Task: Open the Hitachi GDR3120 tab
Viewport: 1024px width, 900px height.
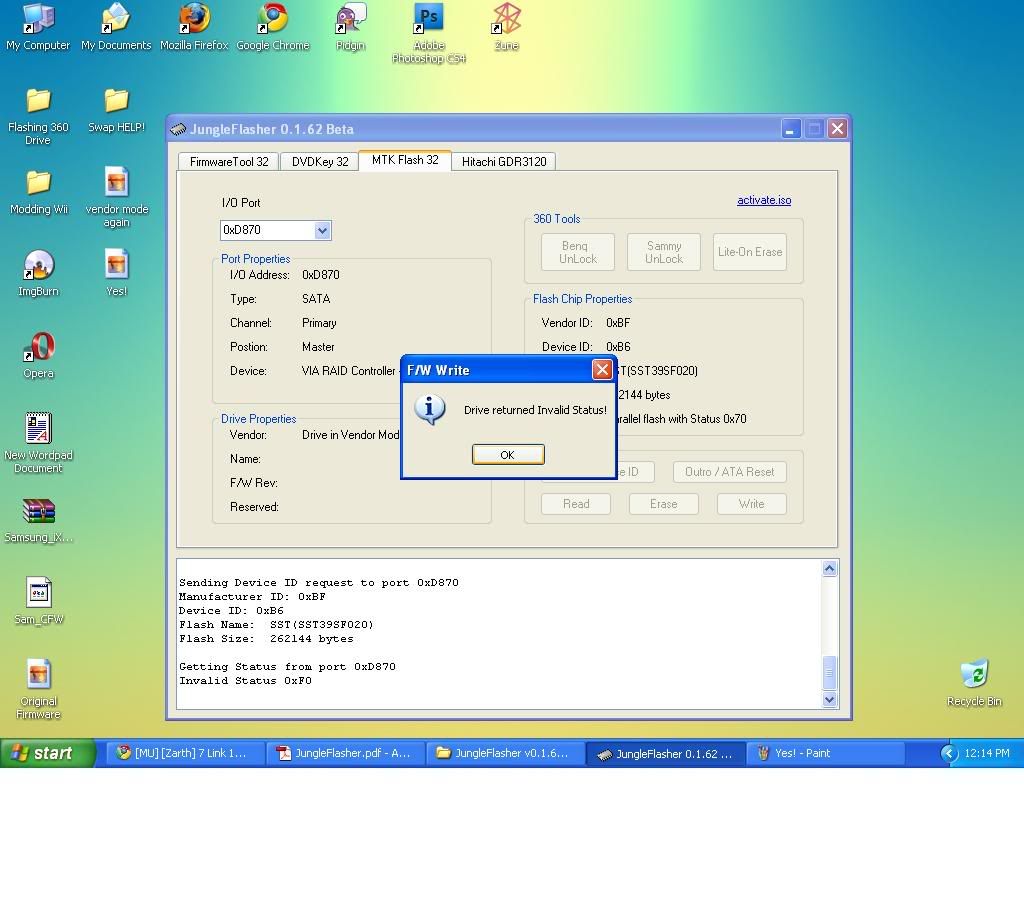Action: (x=504, y=161)
